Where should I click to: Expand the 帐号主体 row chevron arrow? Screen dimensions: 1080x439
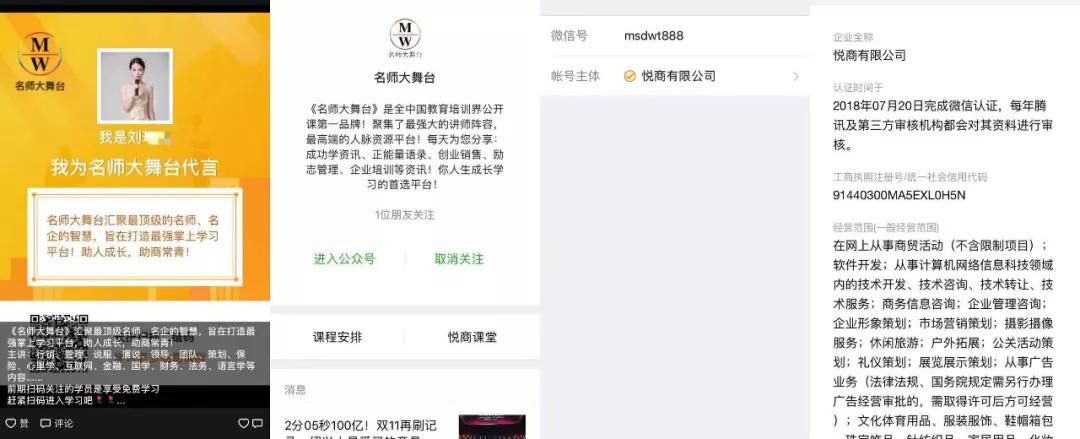point(796,76)
